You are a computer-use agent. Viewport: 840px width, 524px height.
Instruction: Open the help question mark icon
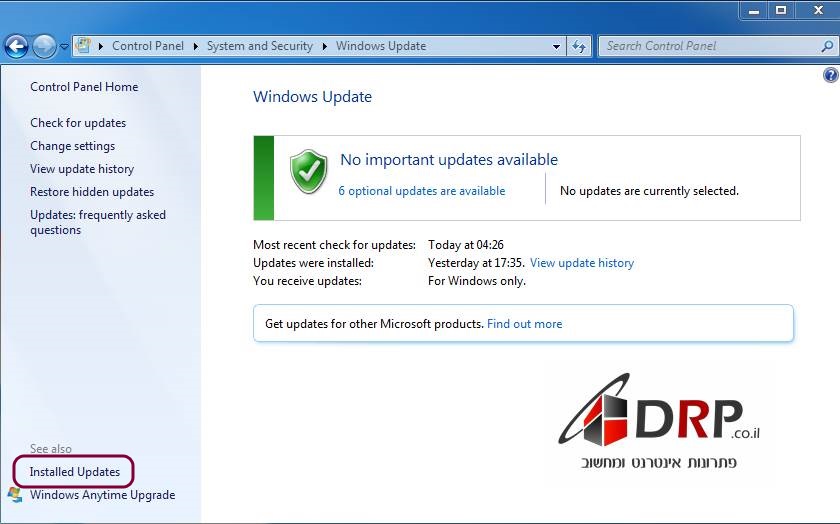[x=830, y=75]
